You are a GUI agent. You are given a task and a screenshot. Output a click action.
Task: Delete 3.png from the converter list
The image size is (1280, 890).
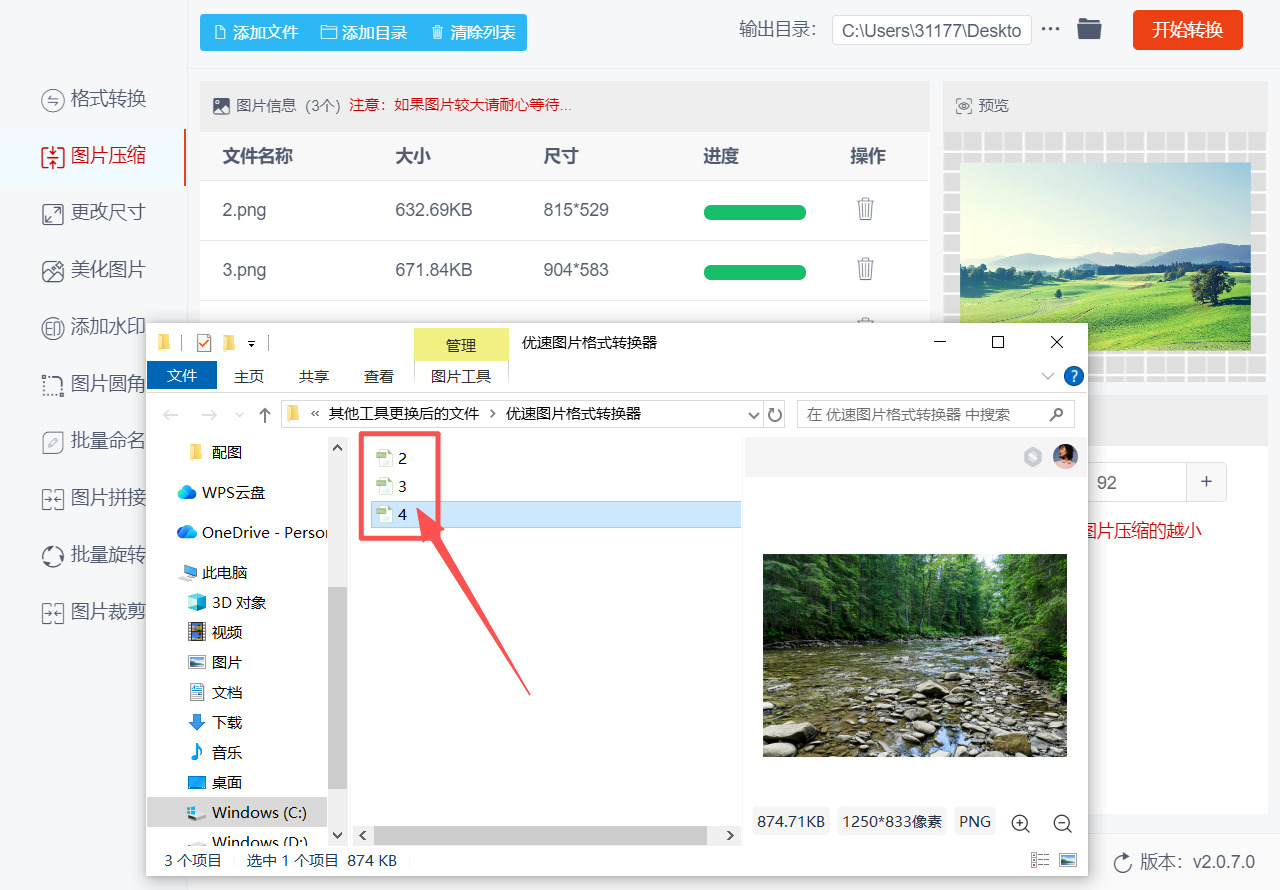click(865, 269)
